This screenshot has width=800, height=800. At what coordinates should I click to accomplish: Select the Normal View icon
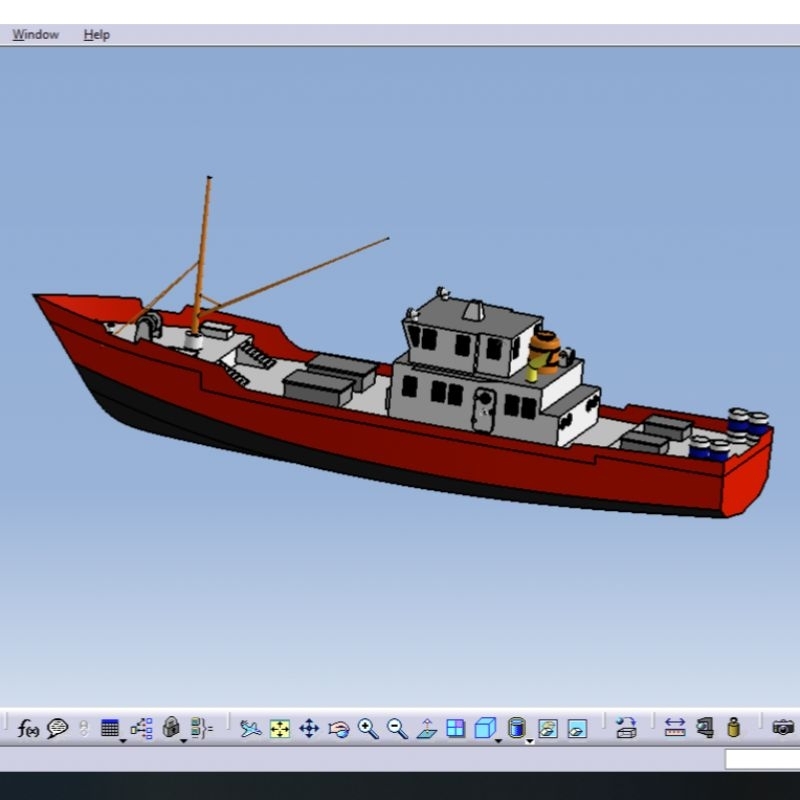click(x=427, y=729)
